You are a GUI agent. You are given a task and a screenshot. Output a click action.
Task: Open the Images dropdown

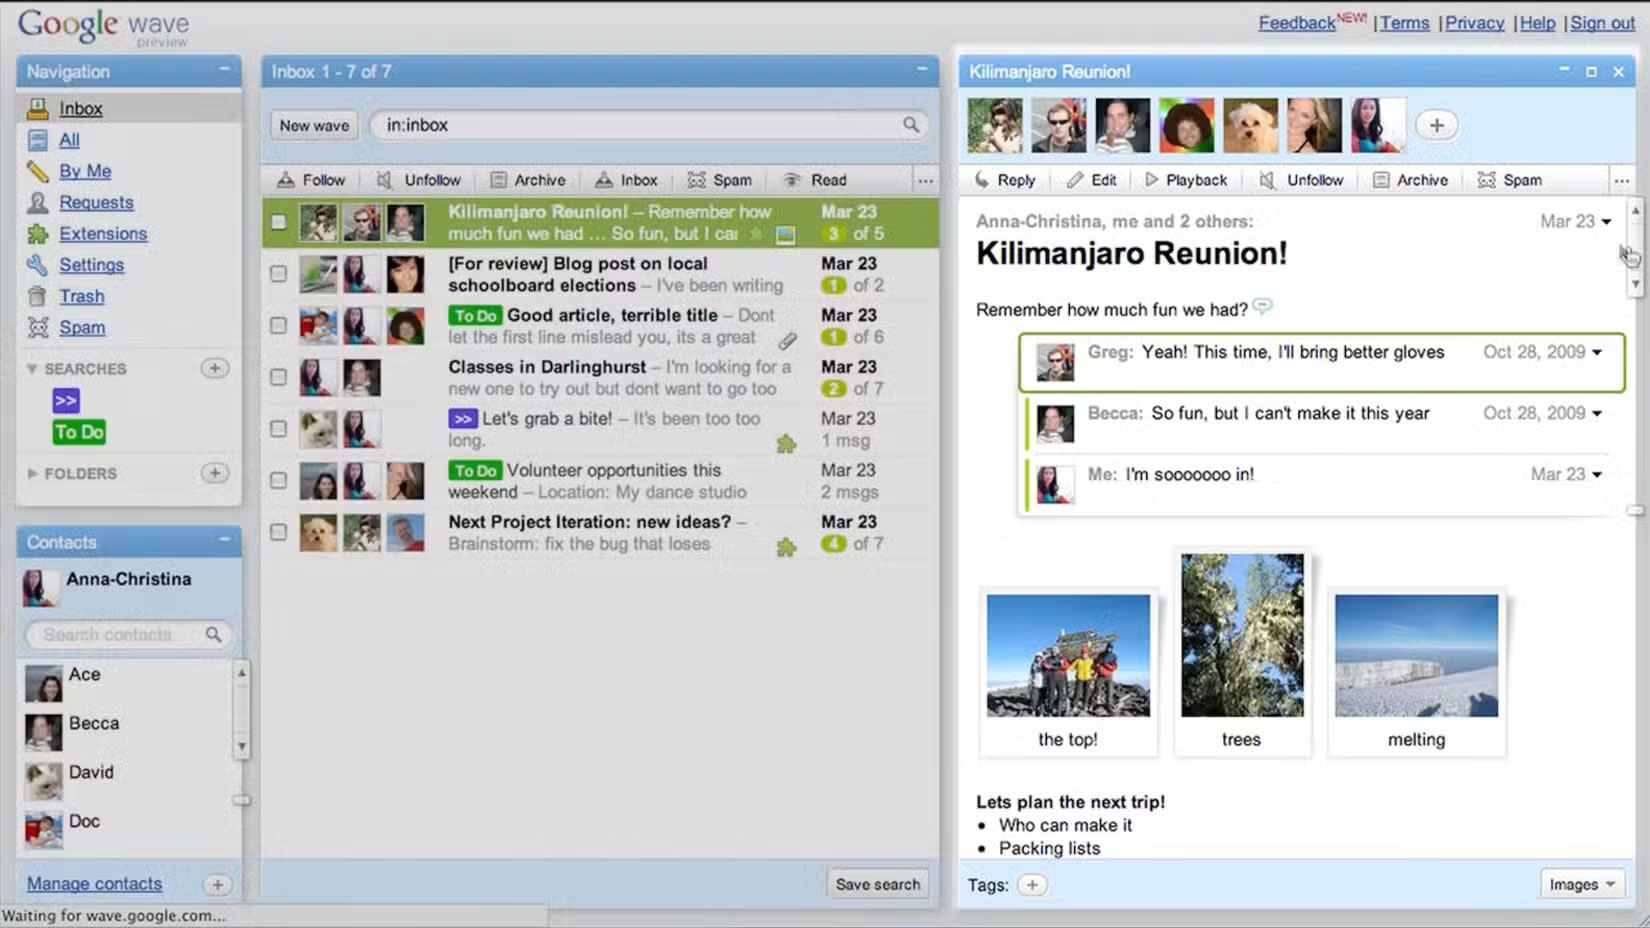point(1582,884)
